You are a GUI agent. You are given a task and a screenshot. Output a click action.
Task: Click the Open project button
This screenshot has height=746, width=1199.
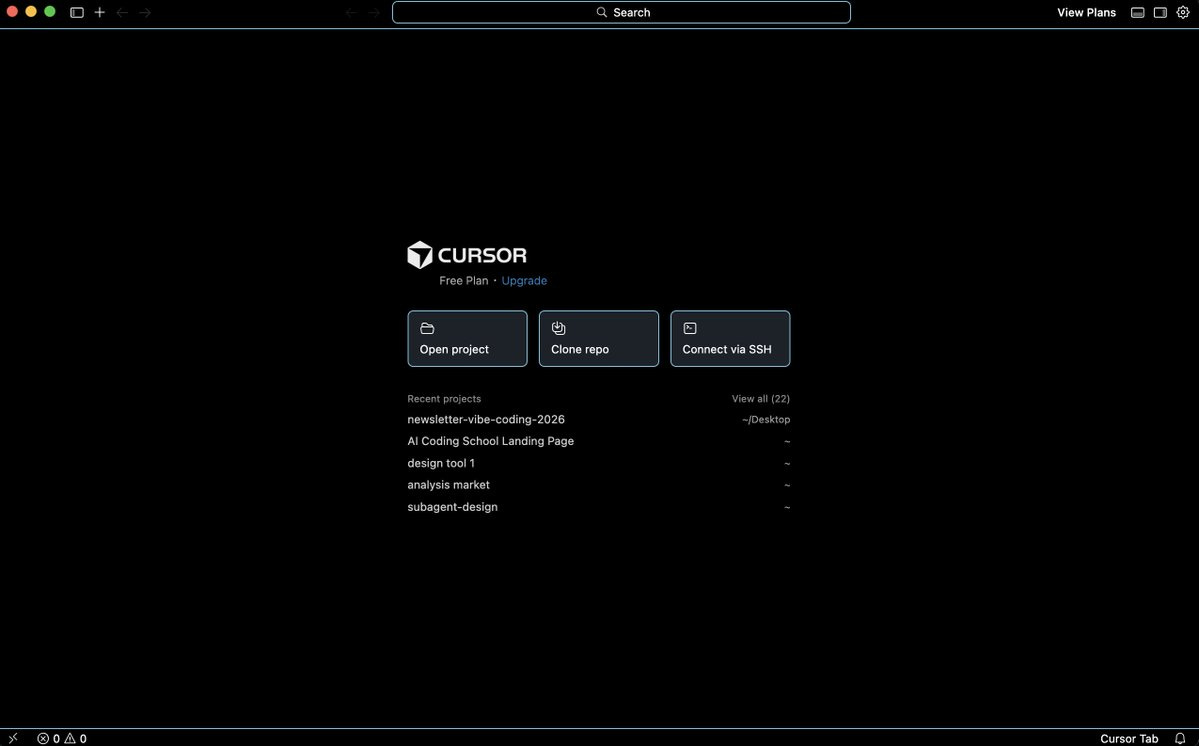(x=467, y=339)
